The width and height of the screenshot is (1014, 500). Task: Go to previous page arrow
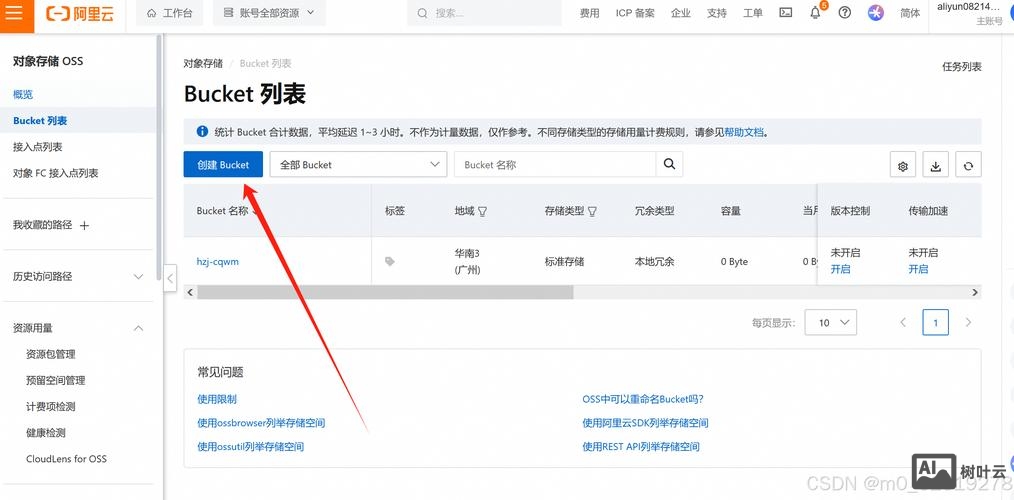(903, 322)
